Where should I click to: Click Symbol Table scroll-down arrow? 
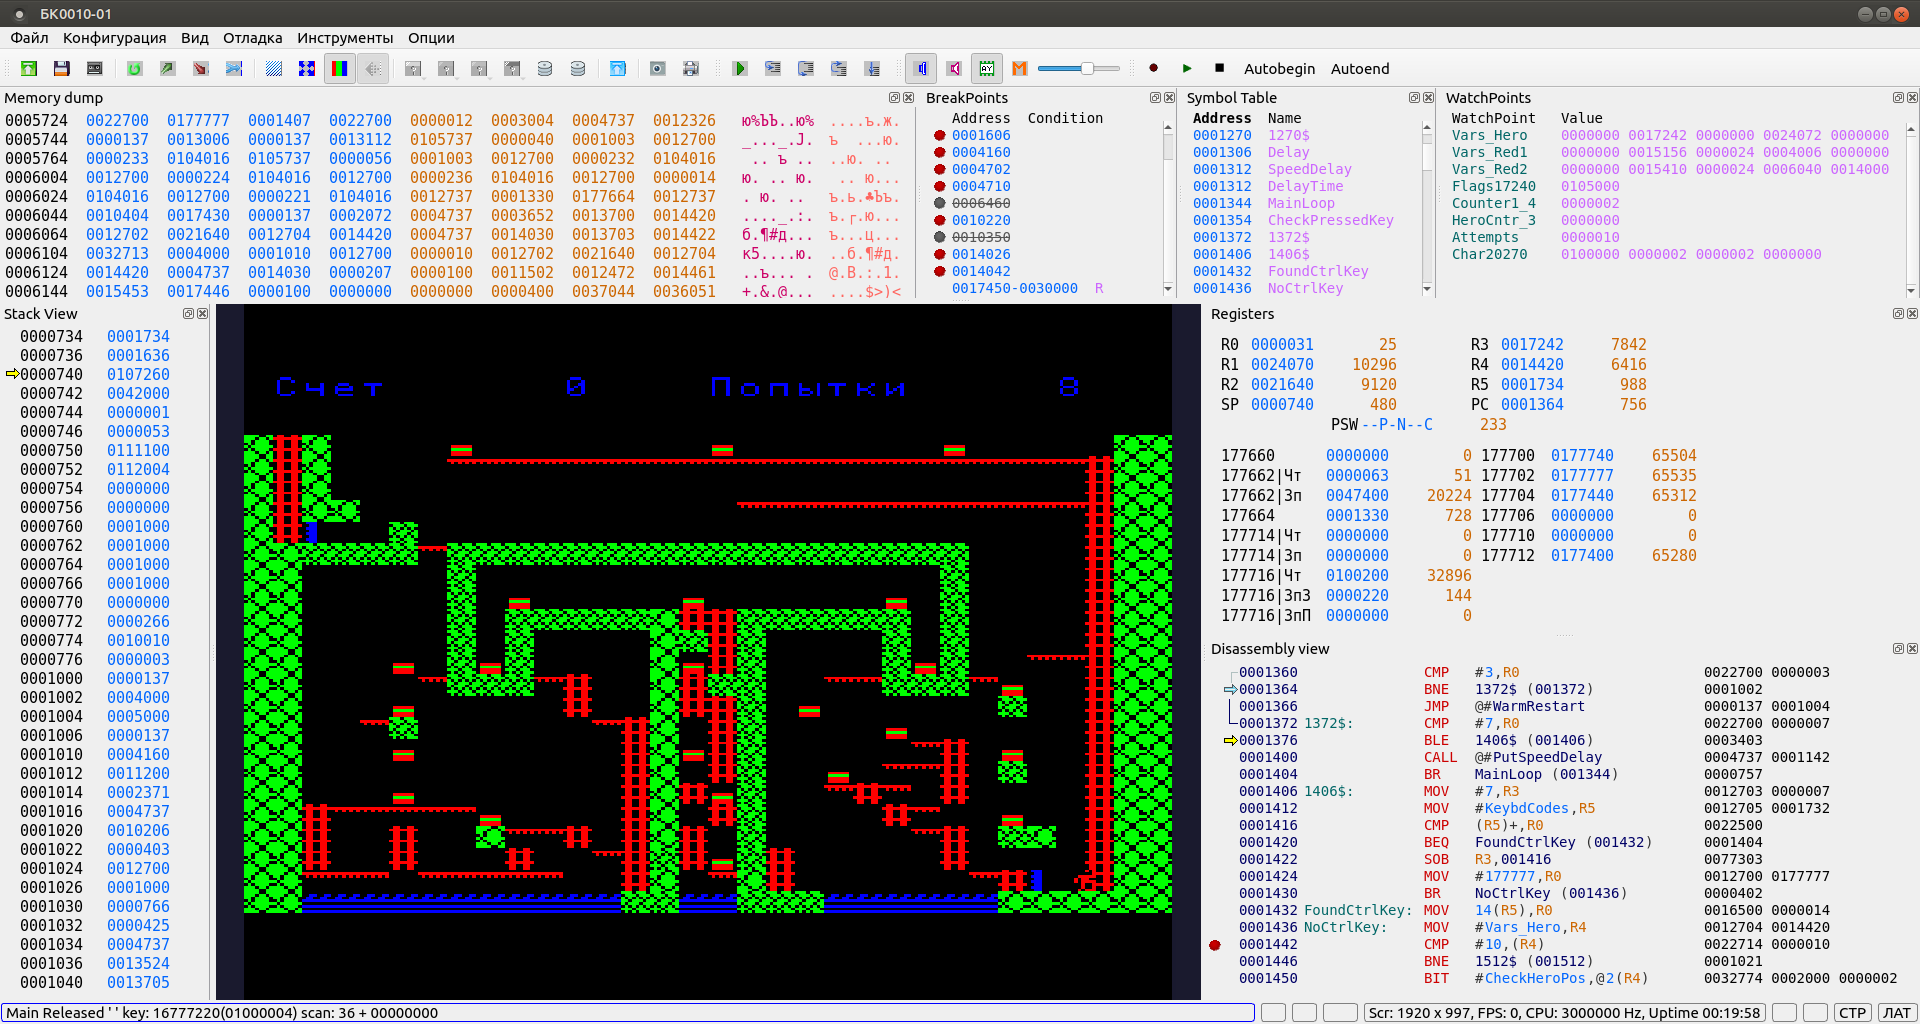[1427, 289]
